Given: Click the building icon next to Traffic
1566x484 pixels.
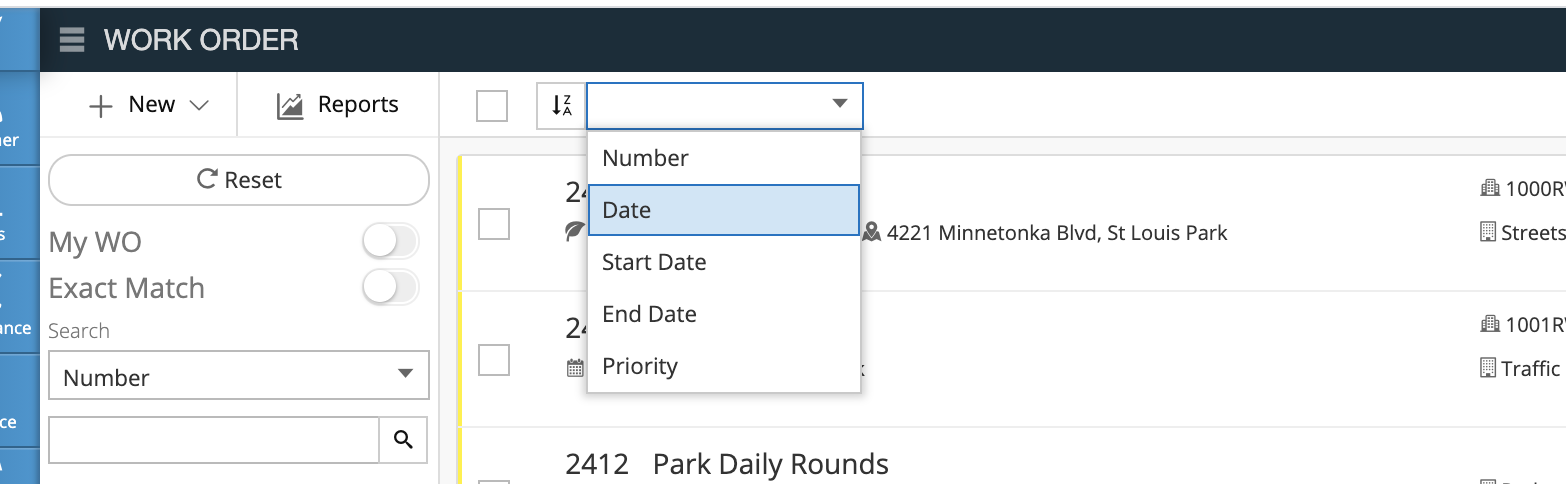Looking at the screenshot, I should (1488, 368).
